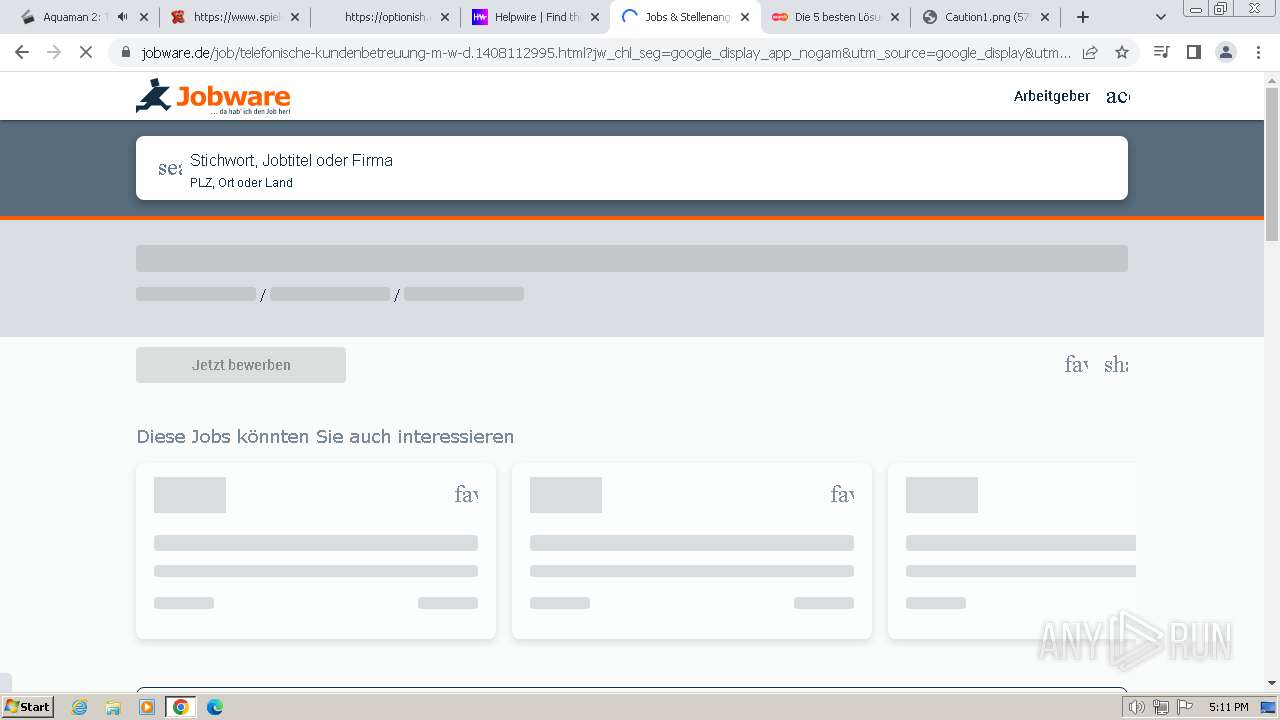Click the search icon in the job search box

(170, 168)
